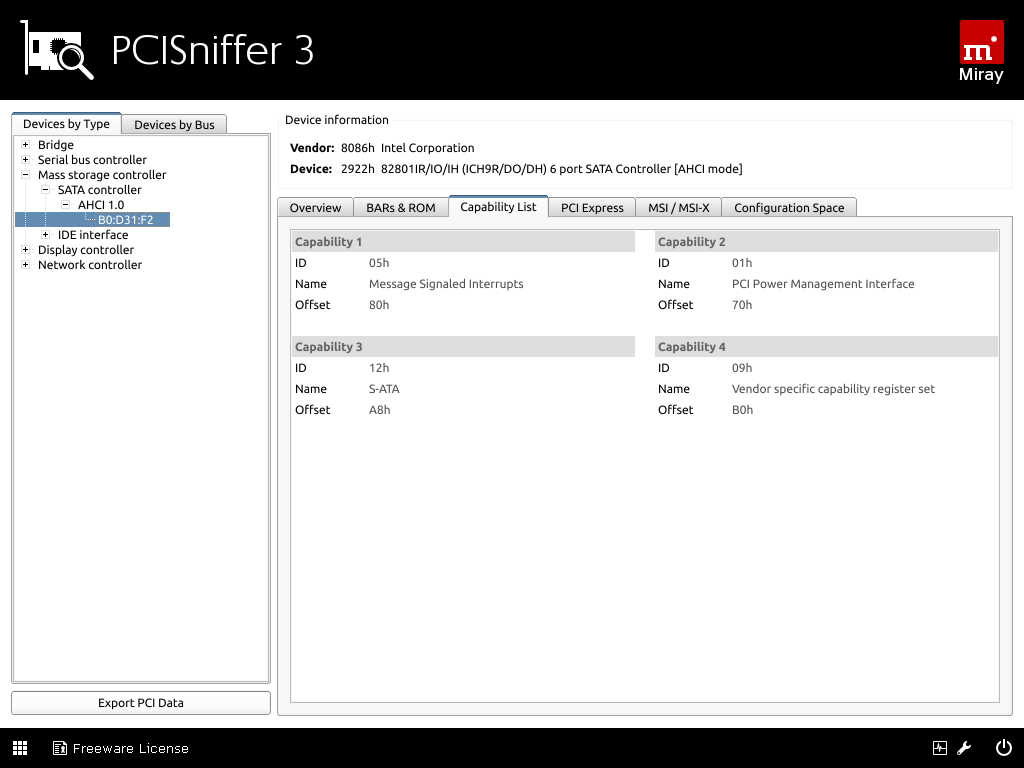Viewport: 1024px width, 768px height.
Task: Click the Capability 1 header
Action: 463,242
